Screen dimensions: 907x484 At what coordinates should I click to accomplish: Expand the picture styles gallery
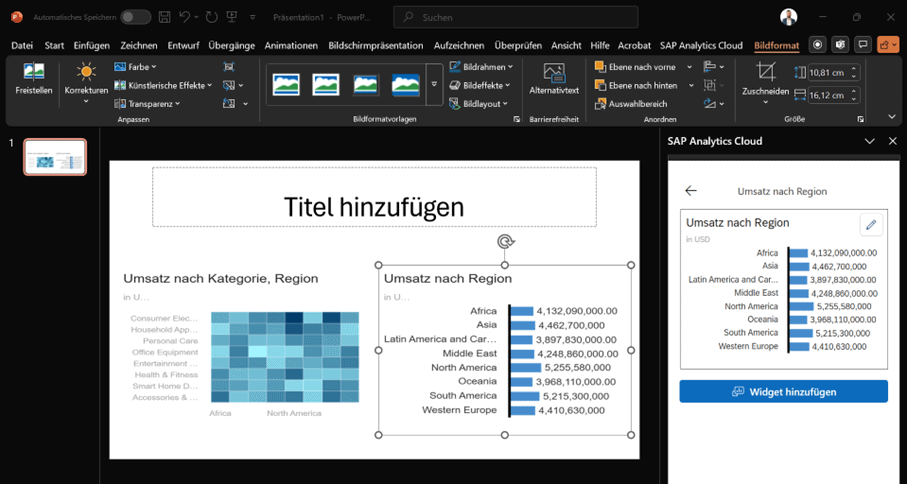click(x=434, y=85)
